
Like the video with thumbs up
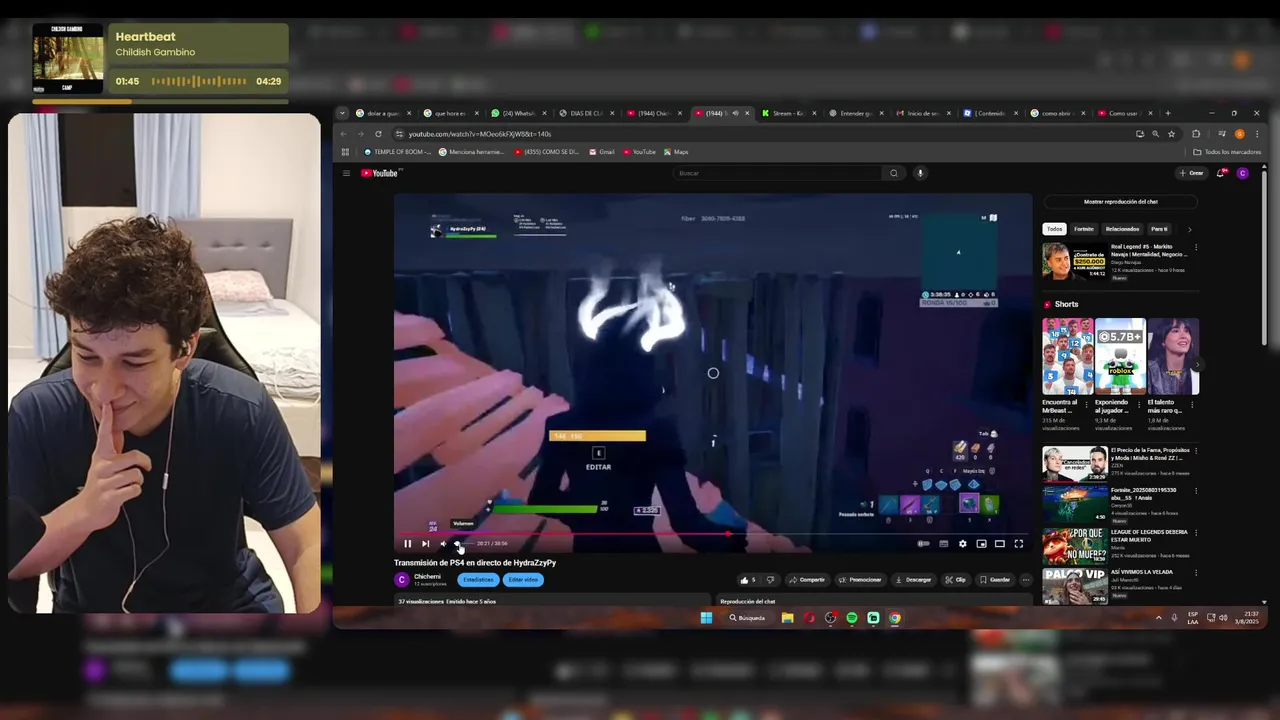pyautogui.click(x=748, y=580)
